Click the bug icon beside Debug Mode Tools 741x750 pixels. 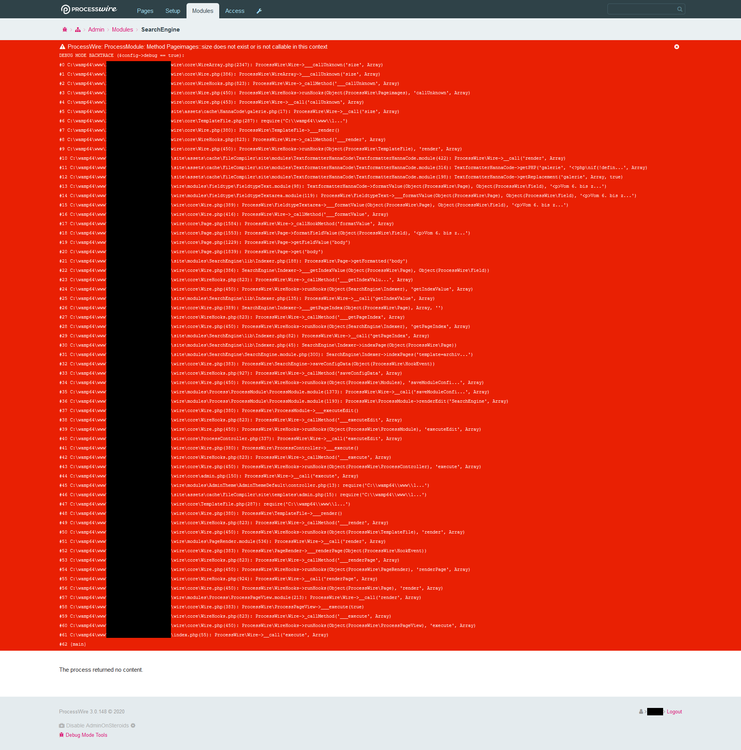61,735
